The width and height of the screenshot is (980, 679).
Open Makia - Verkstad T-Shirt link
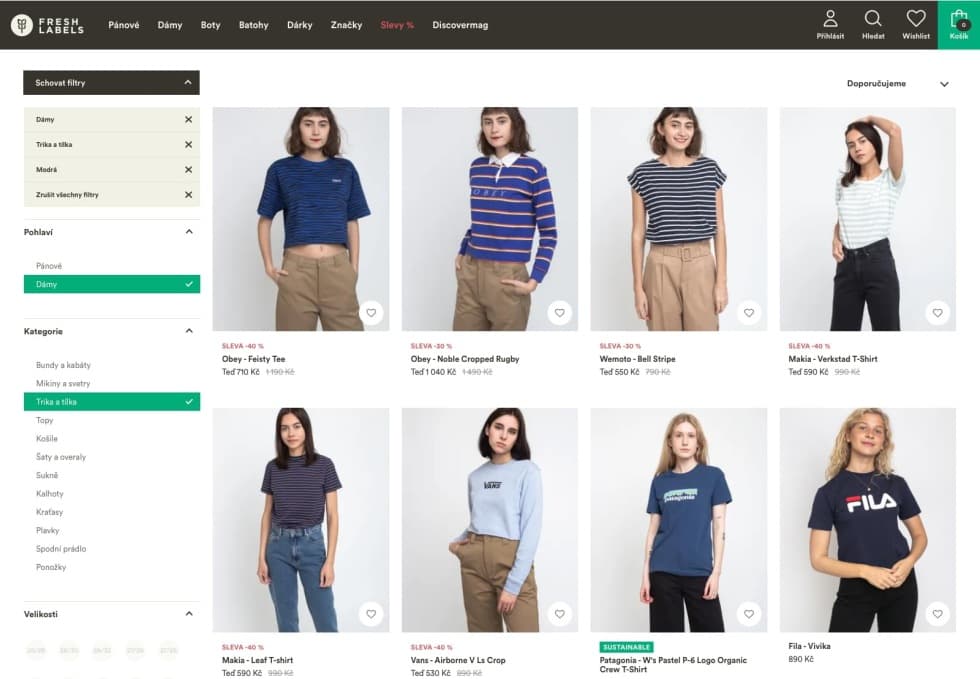(x=833, y=359)
